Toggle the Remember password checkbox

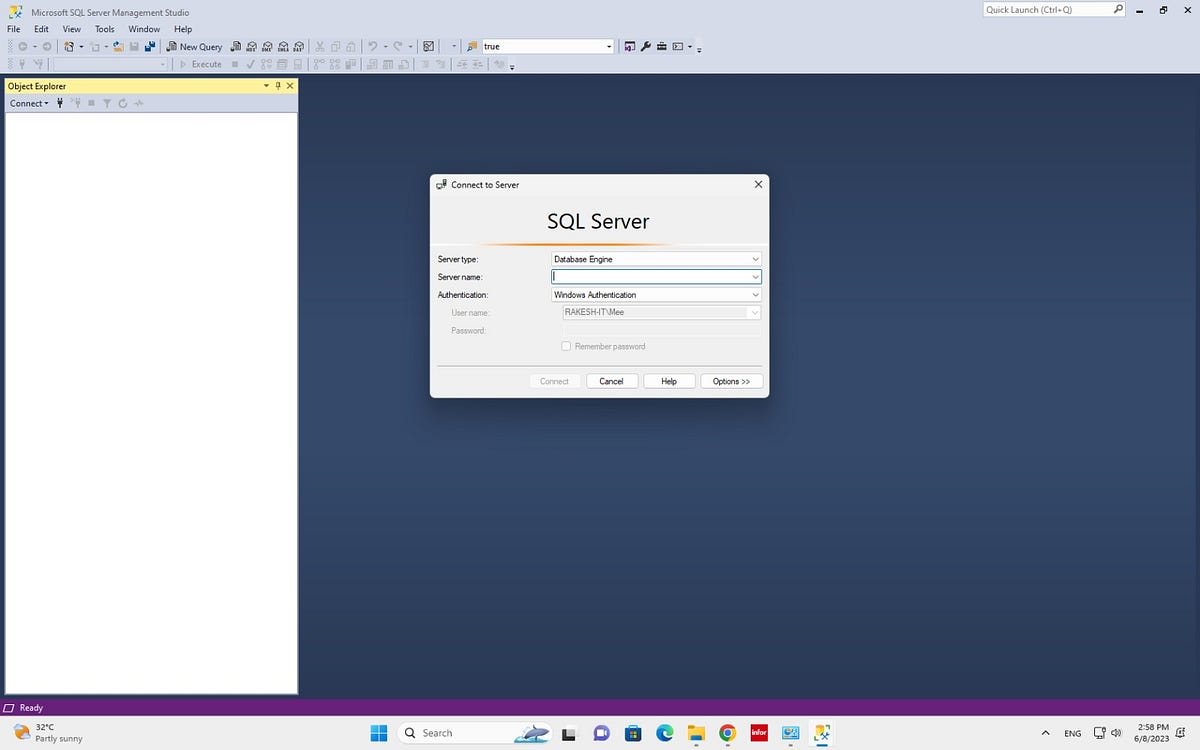(x=566, y=346)
